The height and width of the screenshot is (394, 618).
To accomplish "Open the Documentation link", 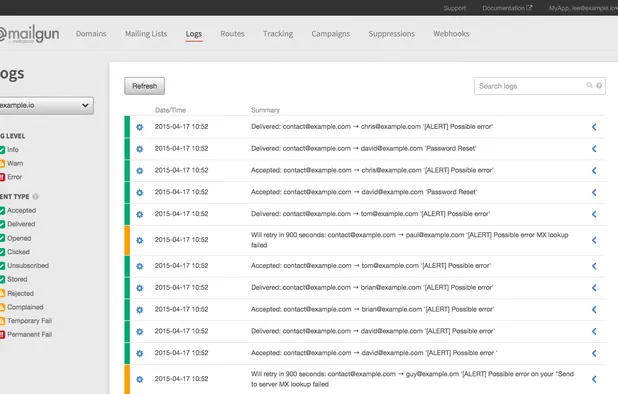I will pos(507,8).
